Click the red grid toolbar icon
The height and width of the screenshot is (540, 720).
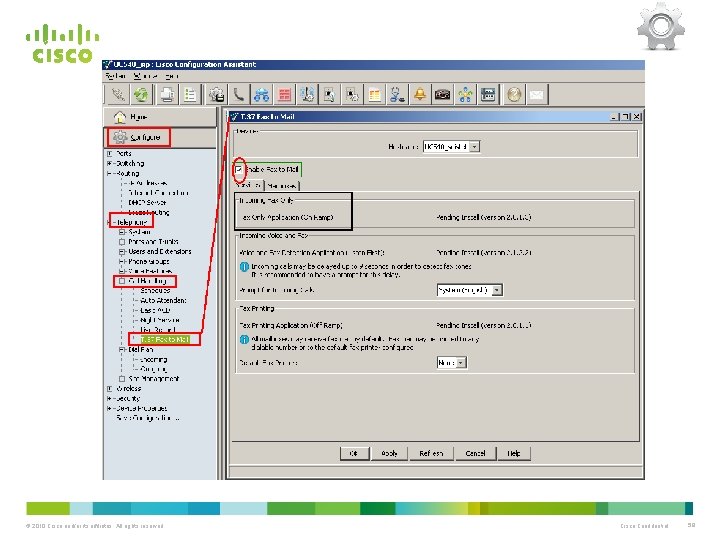[284, 95]
